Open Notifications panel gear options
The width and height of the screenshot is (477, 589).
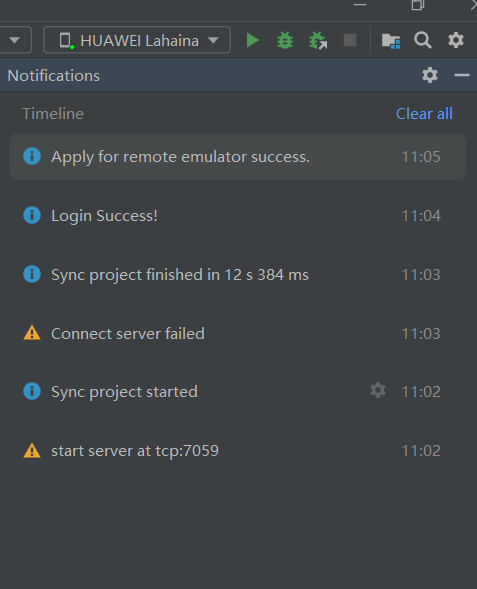430,76
